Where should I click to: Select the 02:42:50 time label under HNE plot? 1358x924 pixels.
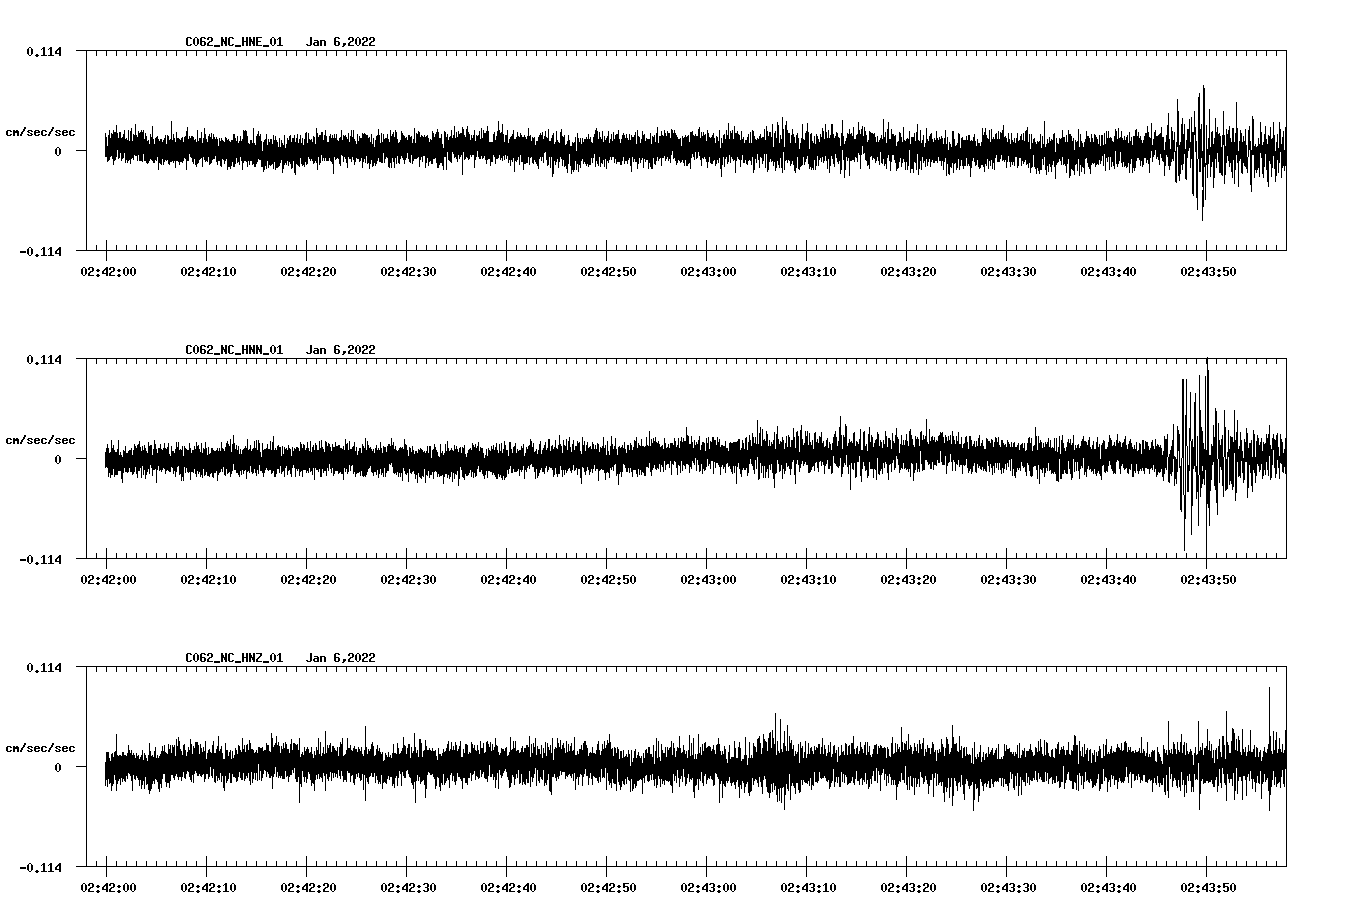608,272
